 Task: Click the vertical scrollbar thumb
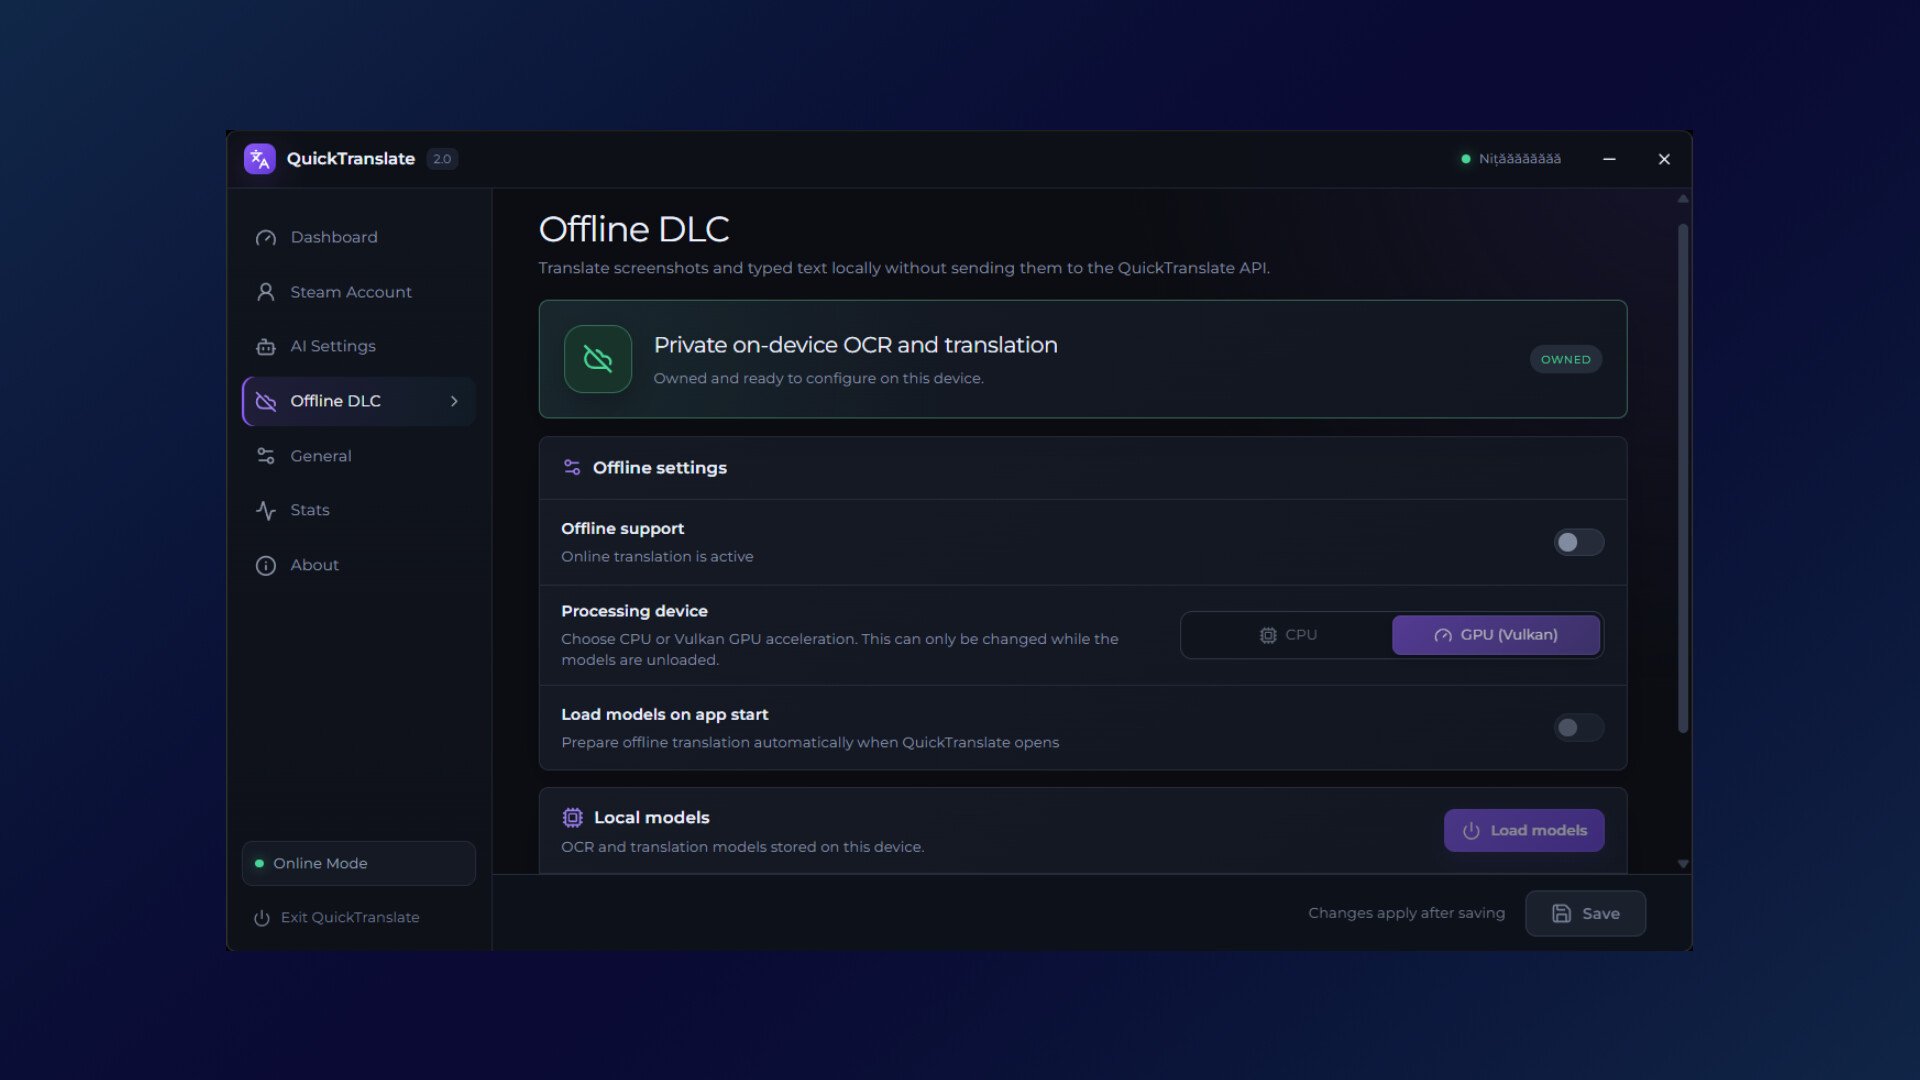click(x=1683, y=478)
